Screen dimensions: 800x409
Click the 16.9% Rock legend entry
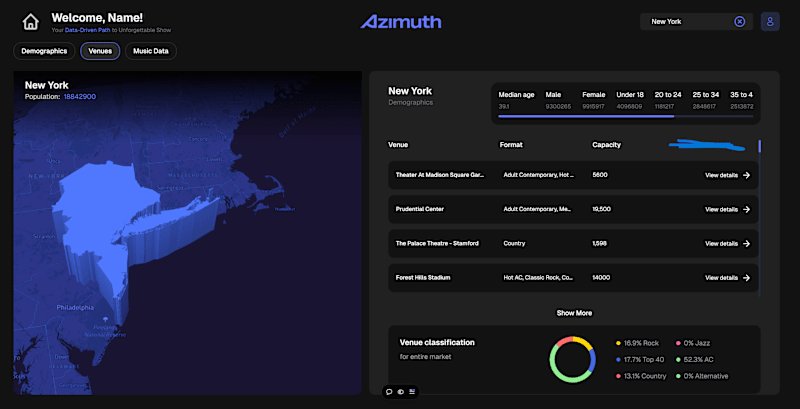click(638, 343)
